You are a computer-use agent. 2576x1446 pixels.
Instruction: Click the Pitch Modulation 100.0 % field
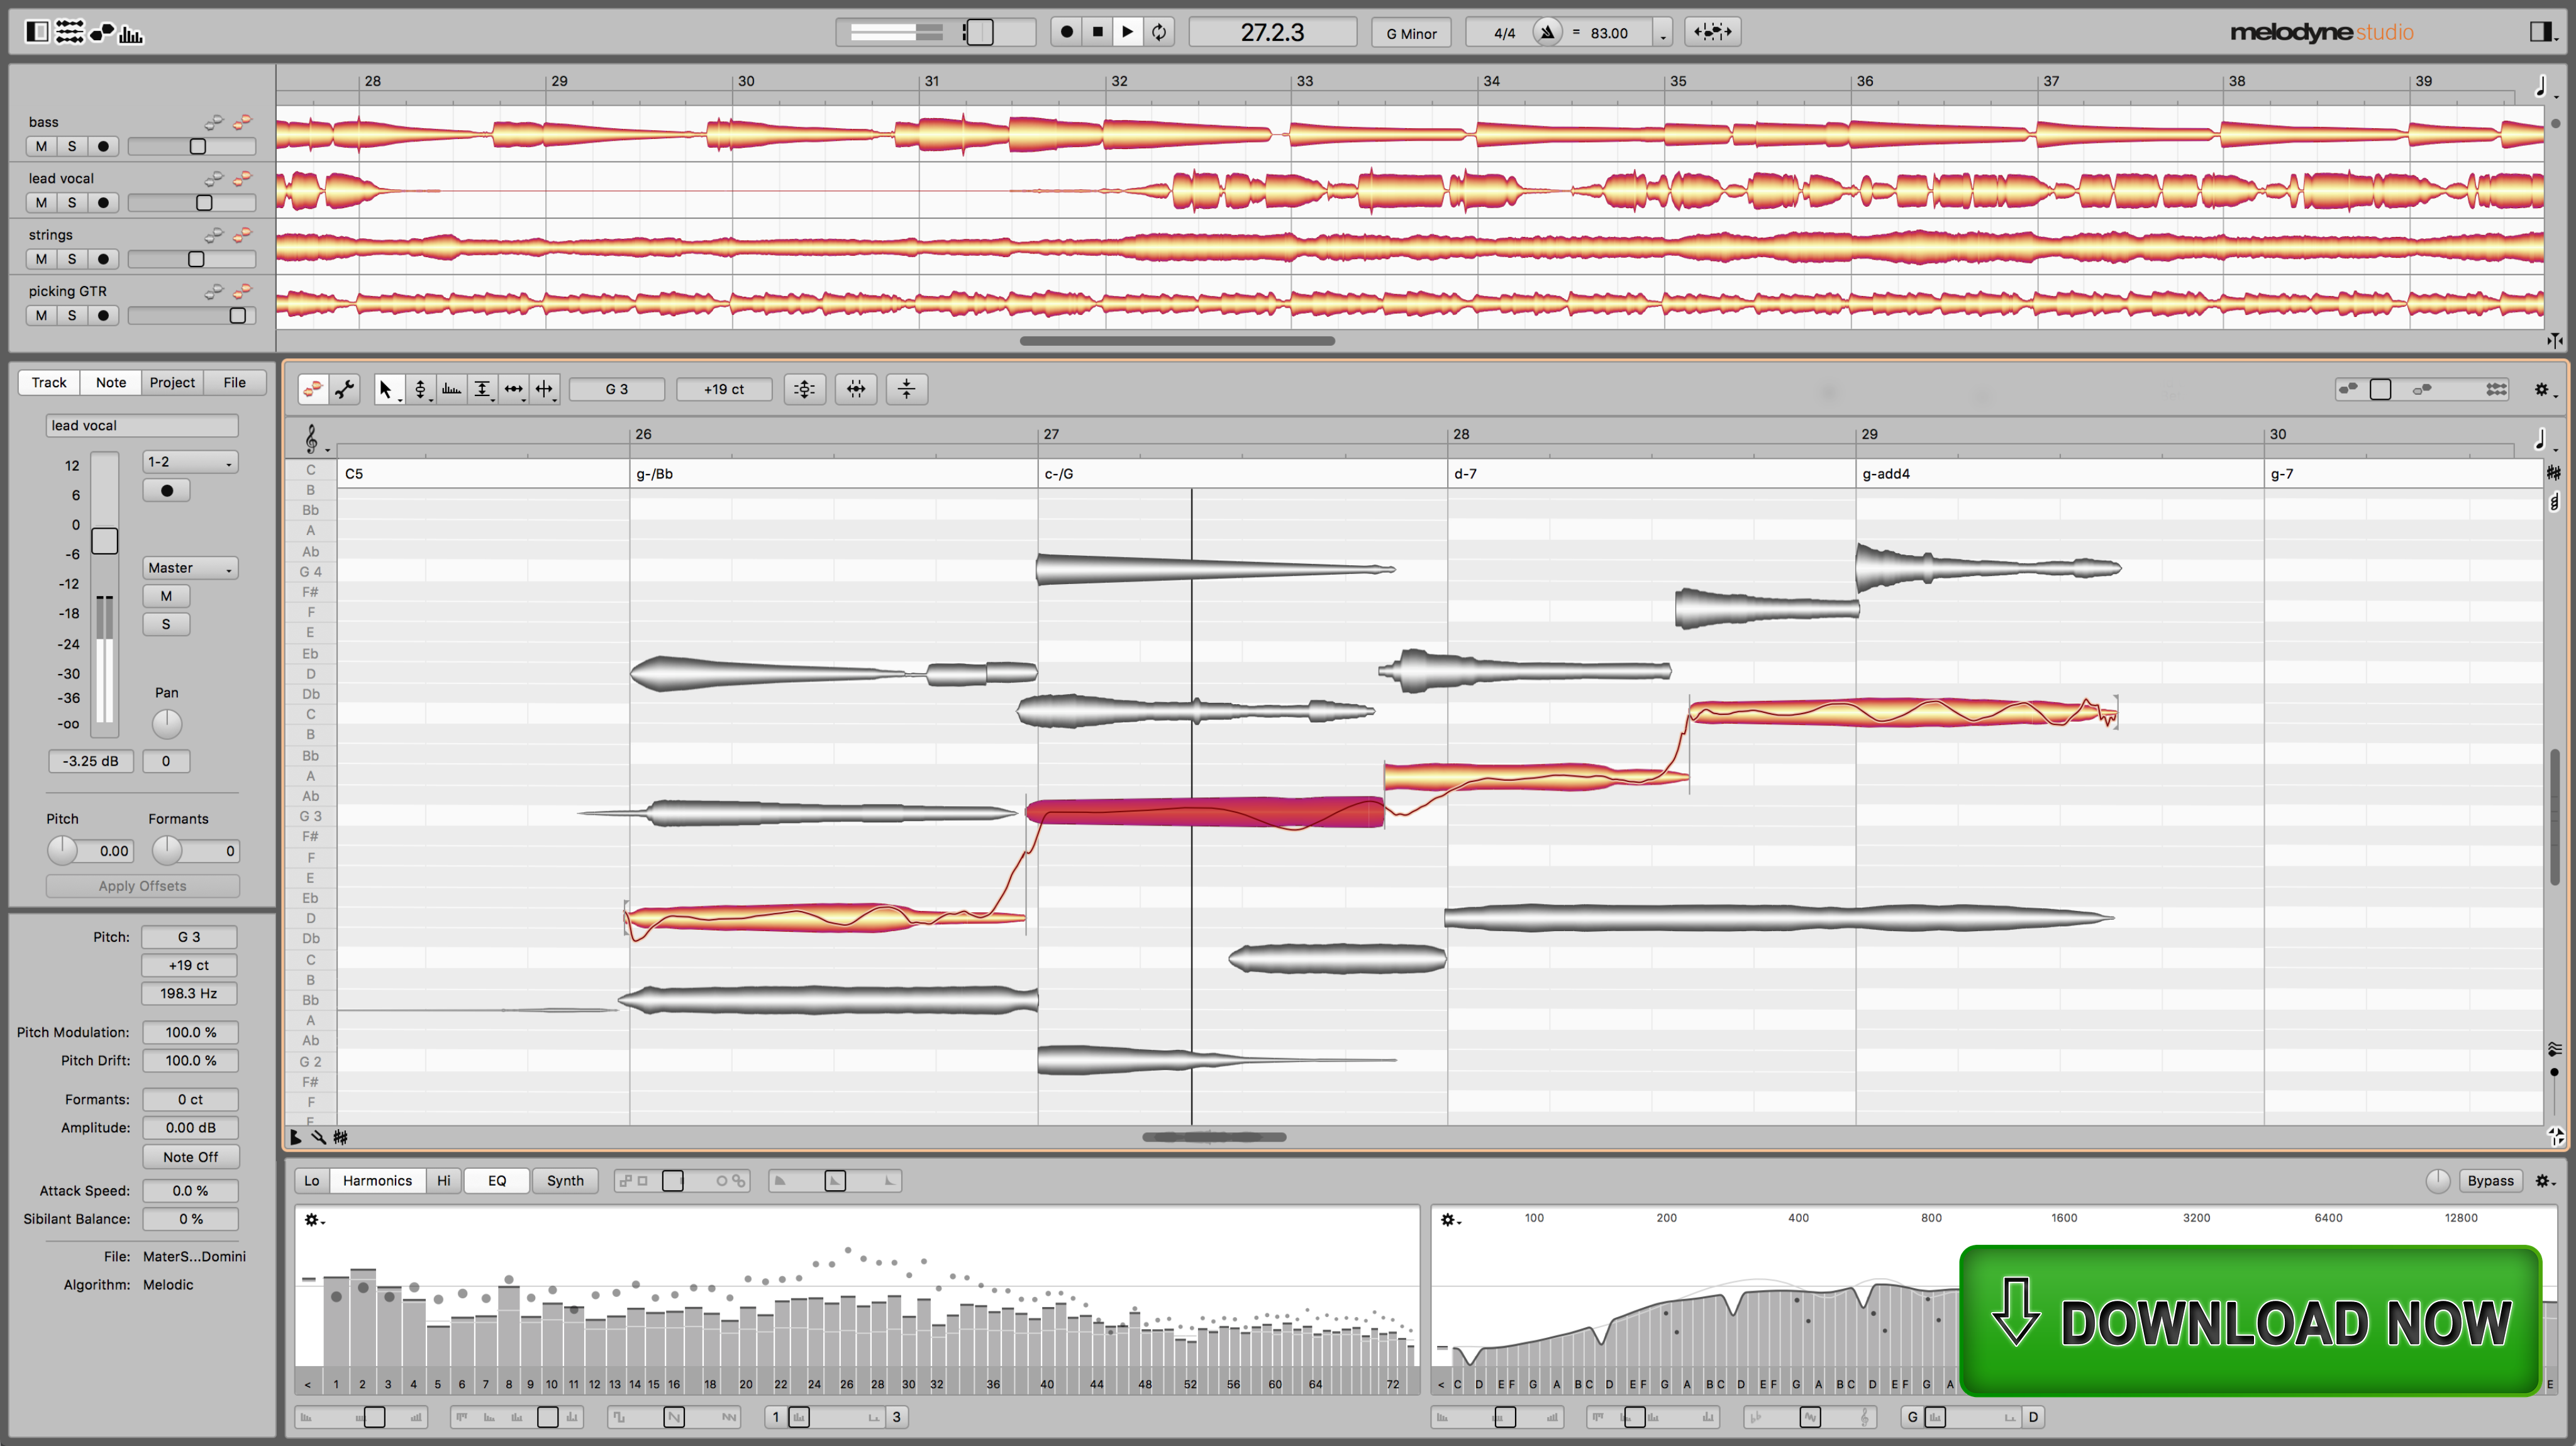[190, 1032]
